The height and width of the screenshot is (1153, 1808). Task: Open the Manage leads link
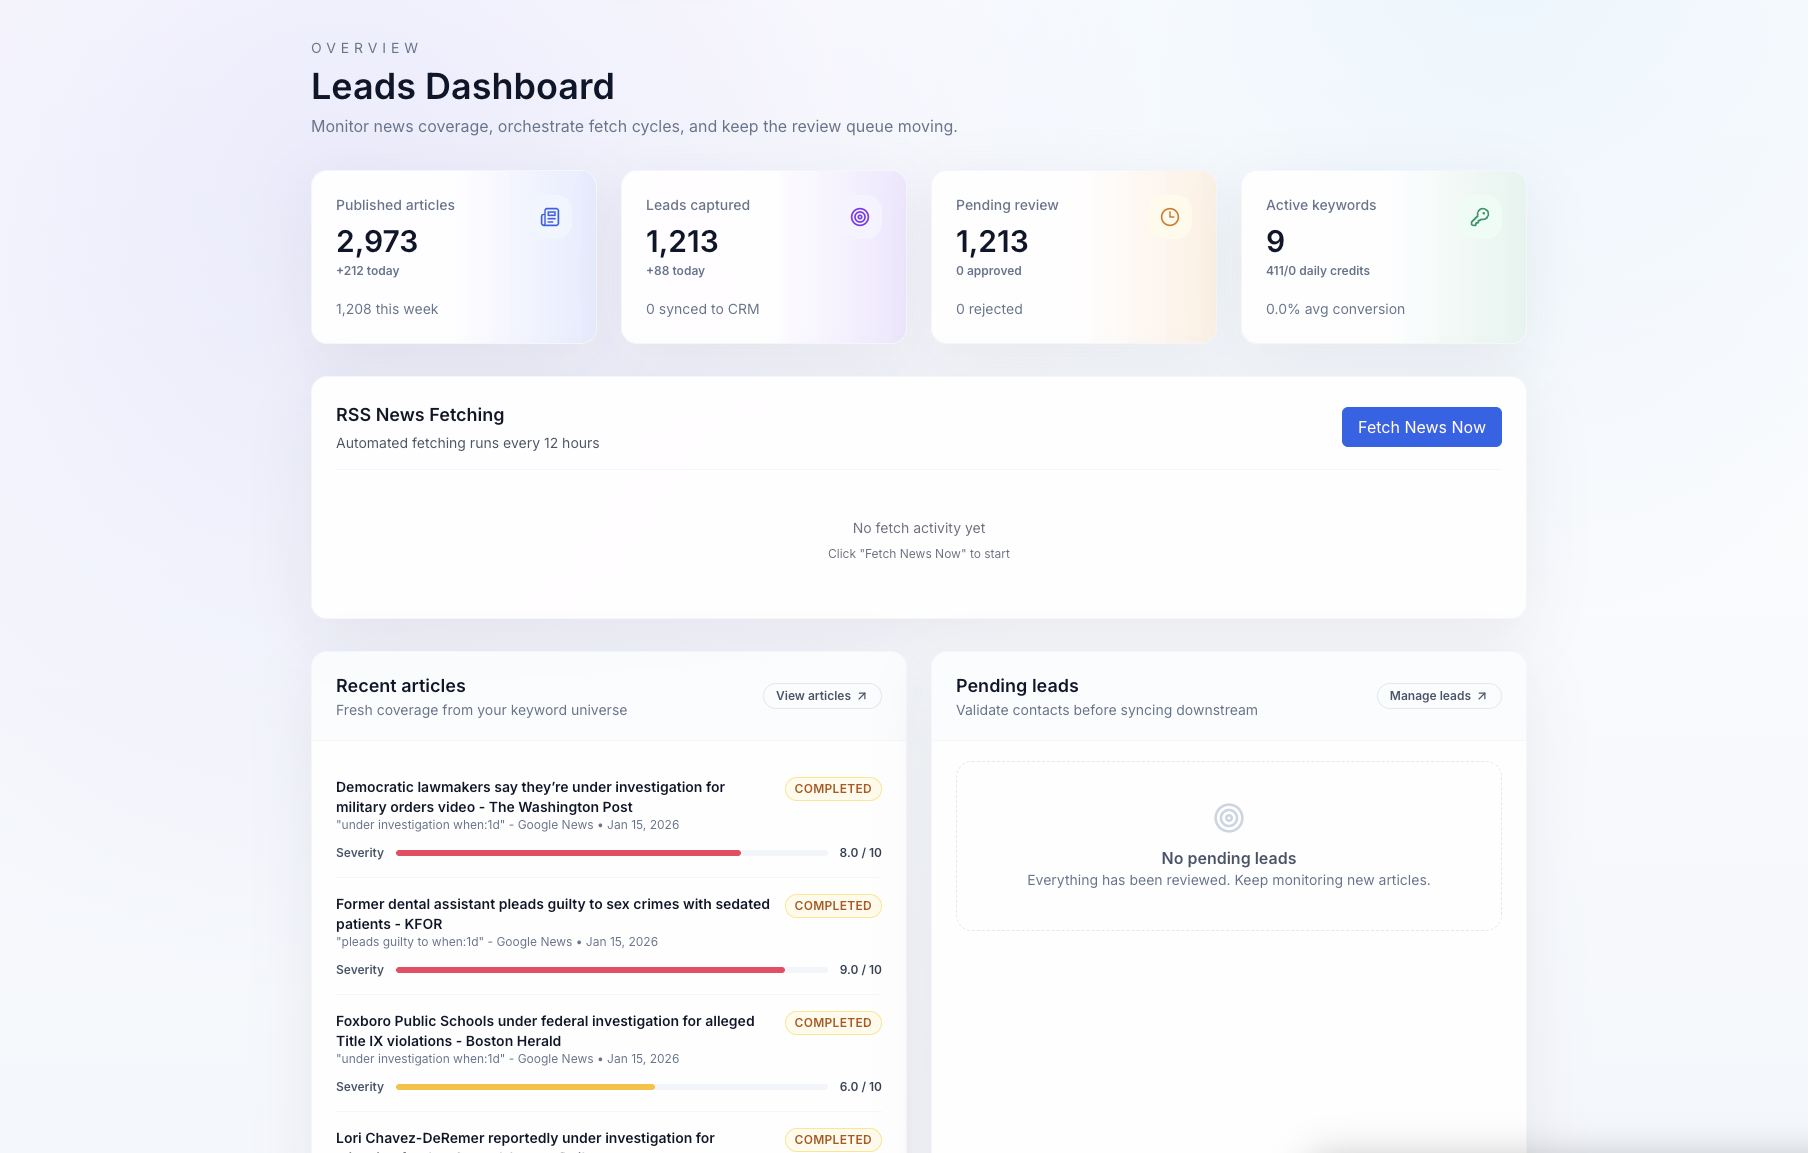(1430, 696)
